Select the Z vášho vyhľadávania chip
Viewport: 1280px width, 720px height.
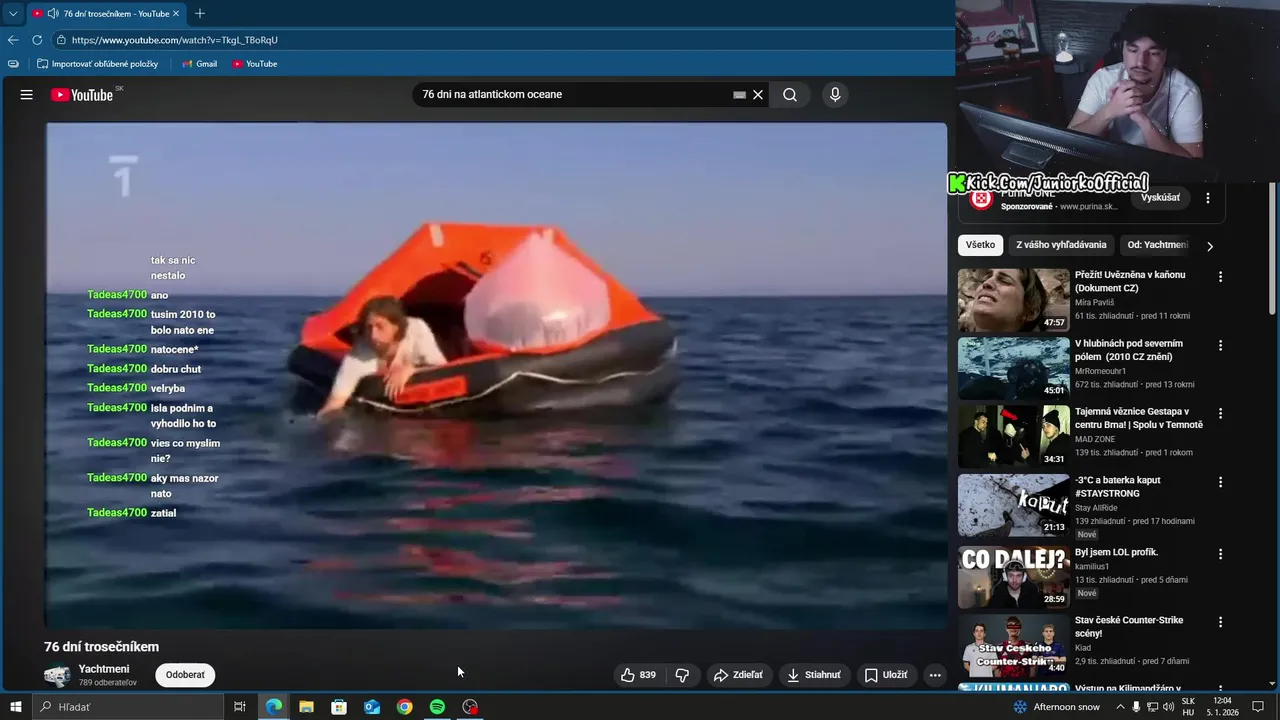1061,245
